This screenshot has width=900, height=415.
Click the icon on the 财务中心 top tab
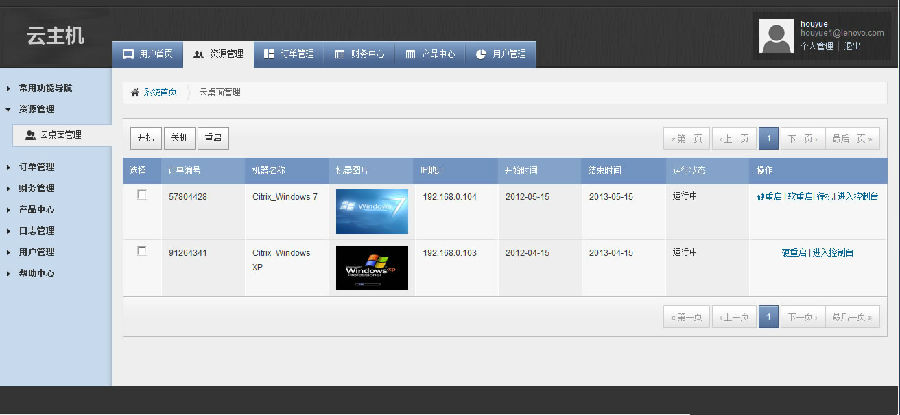coord(340,54)
